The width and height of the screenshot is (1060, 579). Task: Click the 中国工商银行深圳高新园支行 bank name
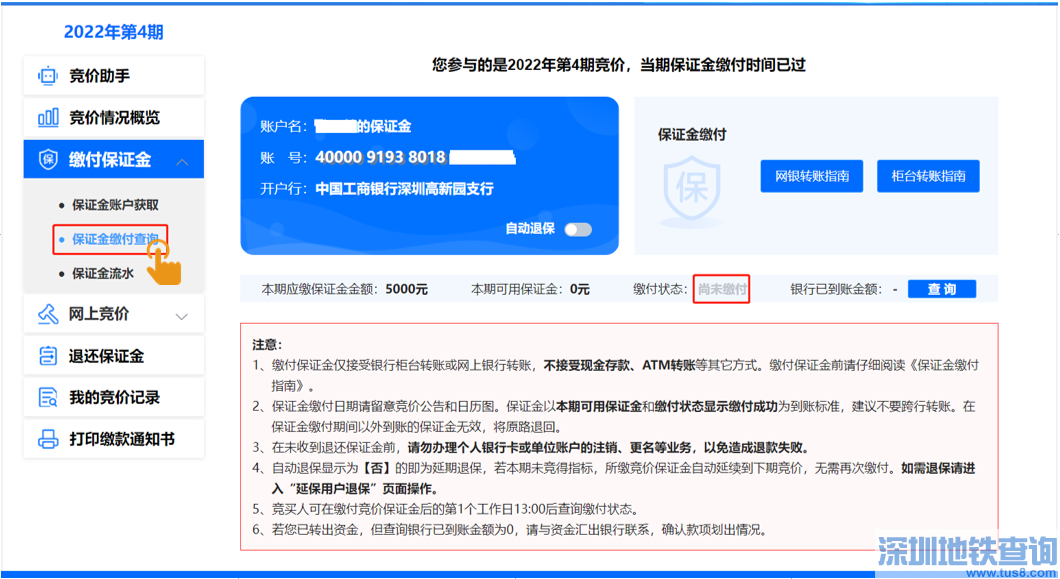[x=404, y=189]
